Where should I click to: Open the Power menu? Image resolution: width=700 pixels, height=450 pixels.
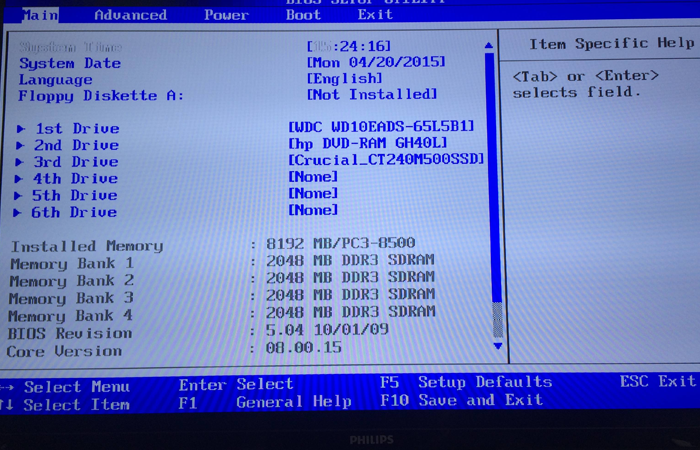tap(226, 15)
